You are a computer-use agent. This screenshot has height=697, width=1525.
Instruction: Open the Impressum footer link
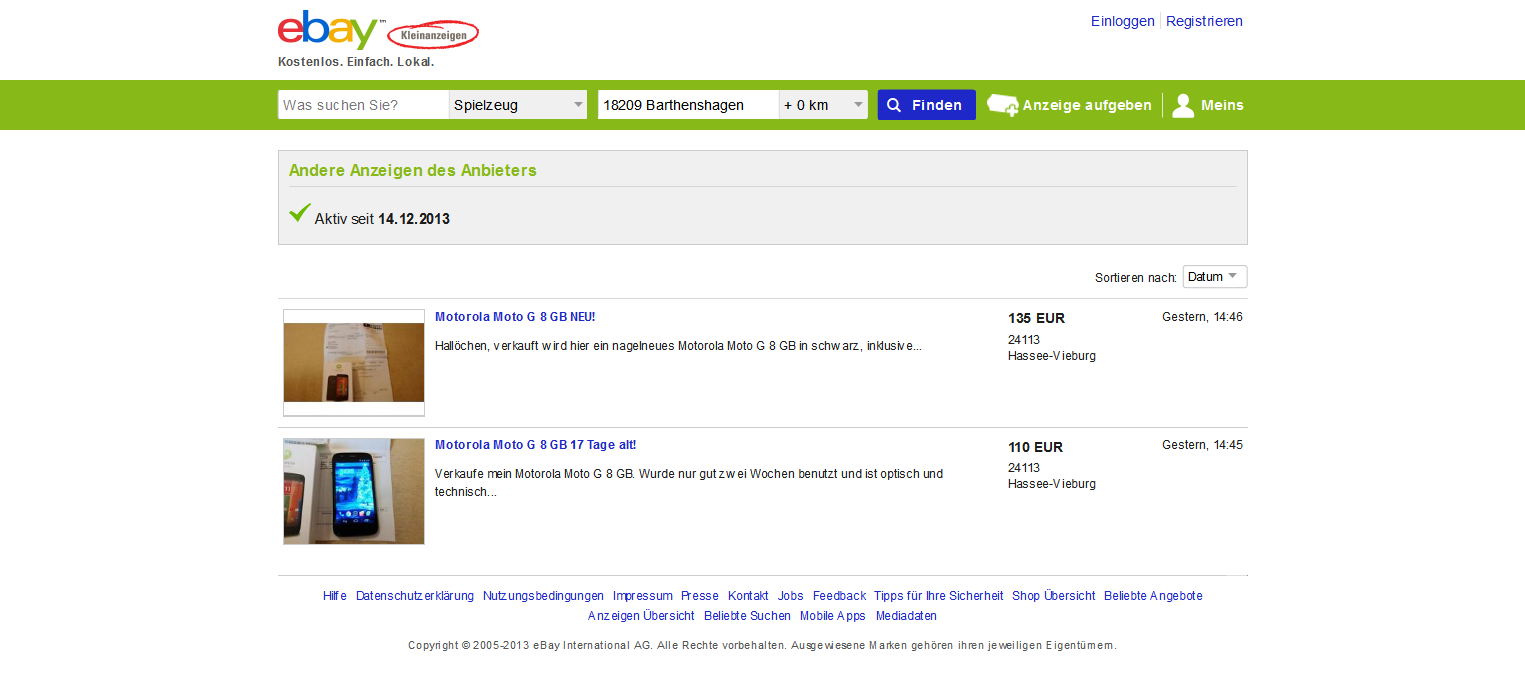point(643,596)
